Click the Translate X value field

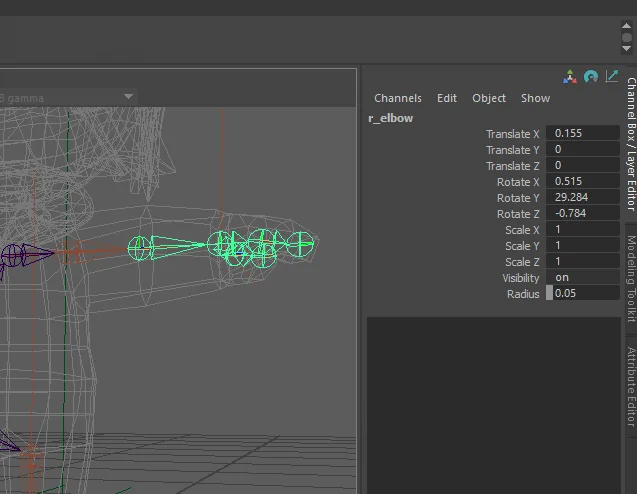point(583,133)
